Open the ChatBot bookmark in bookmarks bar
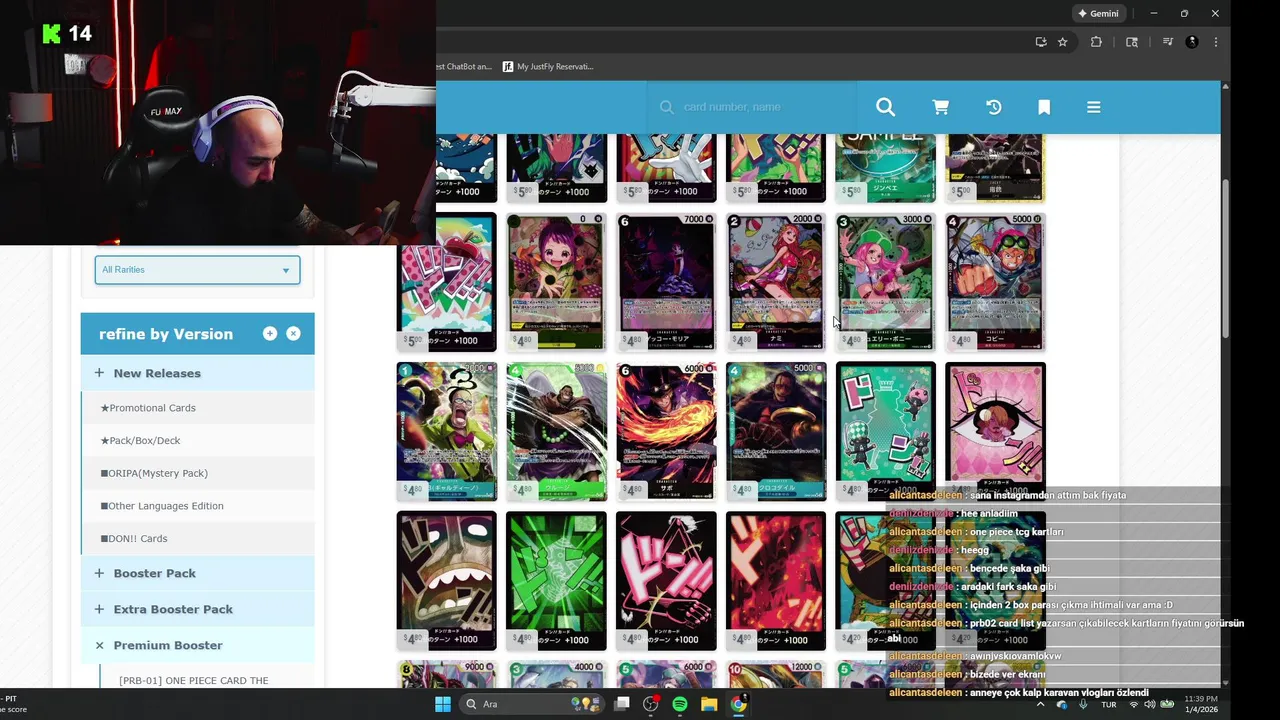Screen dimensions: 1280x720 (464, 66)
